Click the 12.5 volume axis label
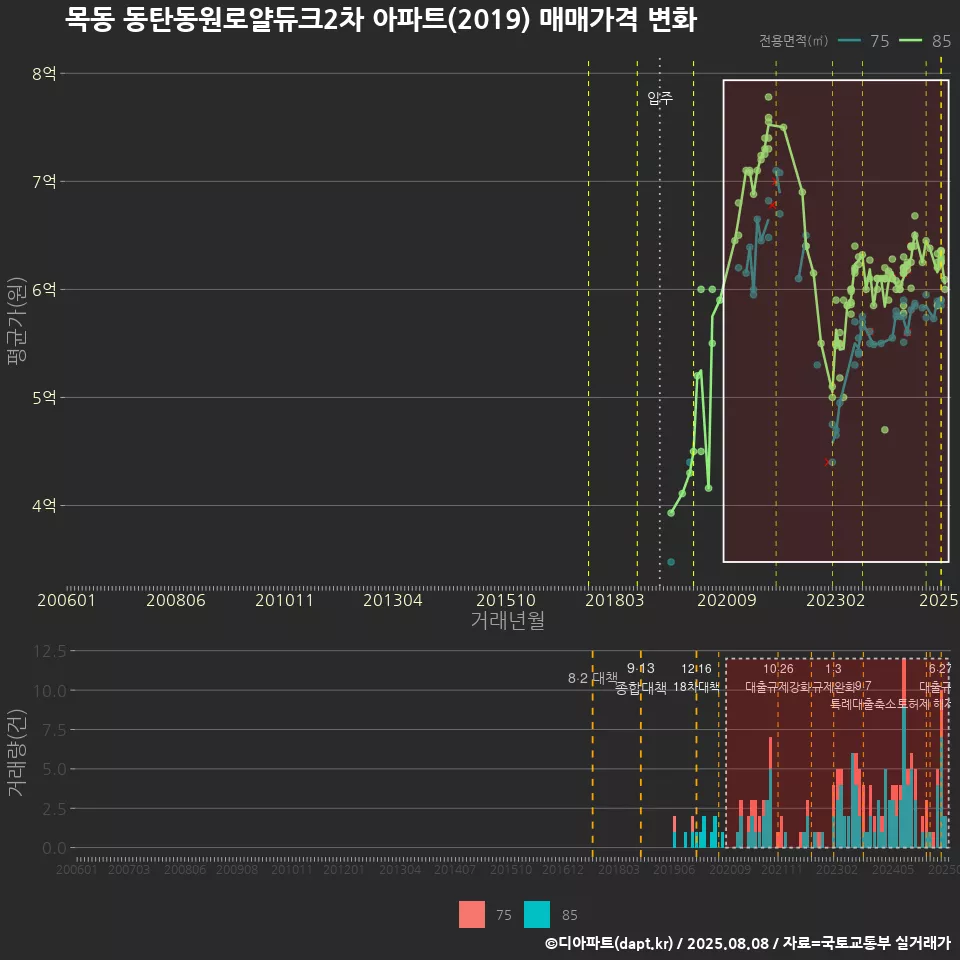Screen dimensions: 960x960 (x=50, y=651)
